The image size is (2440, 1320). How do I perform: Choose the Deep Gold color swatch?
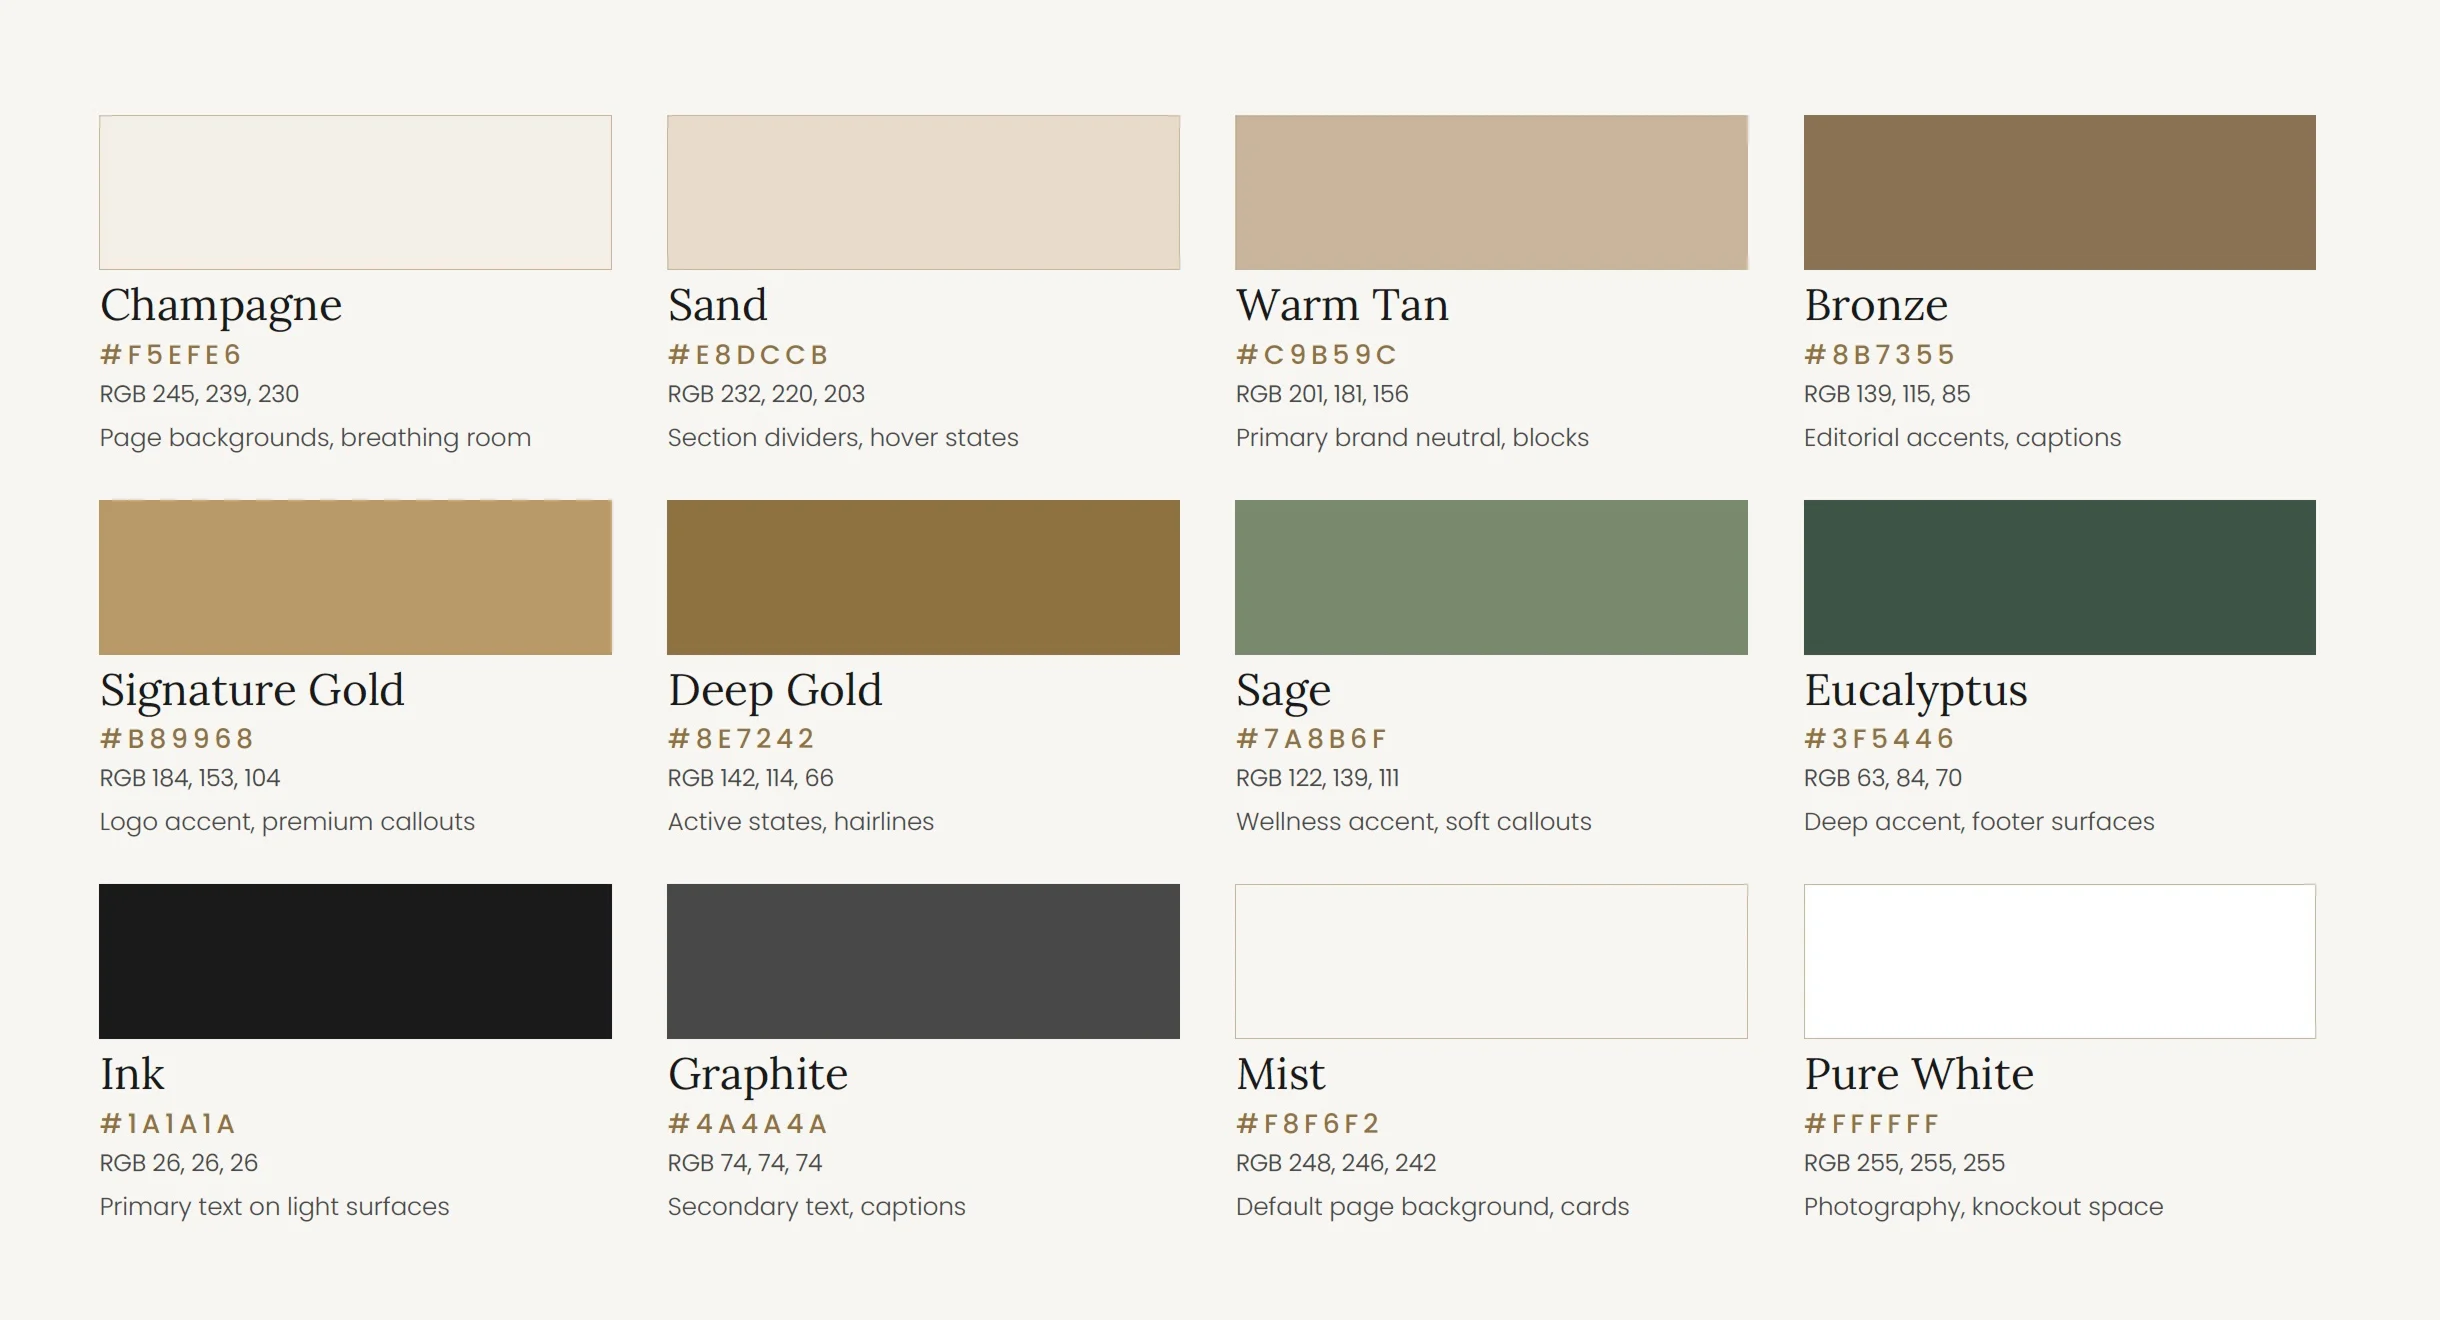click(923, 577)
